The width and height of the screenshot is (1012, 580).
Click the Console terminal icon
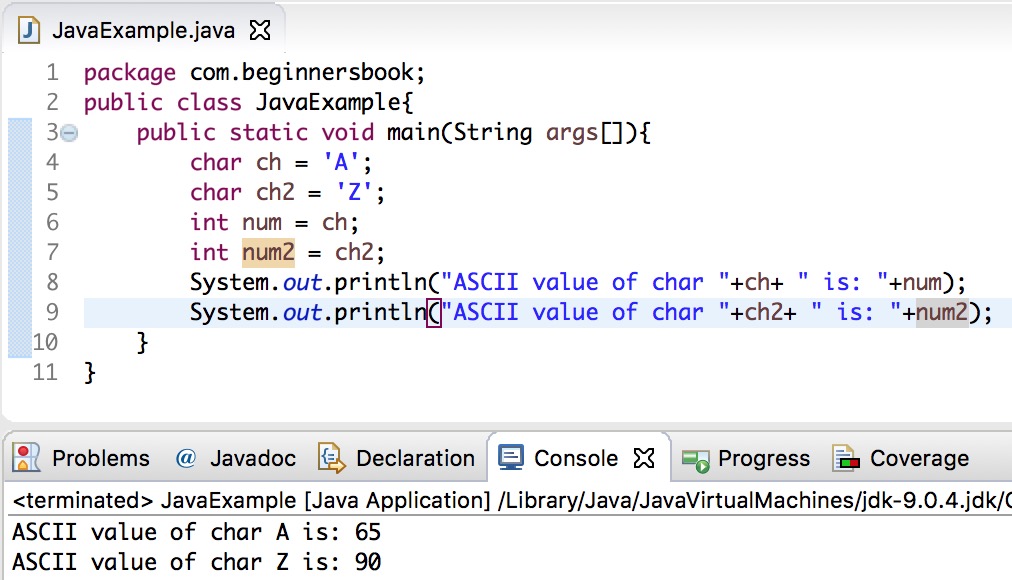pyautogui.click(x=510, y=457)
